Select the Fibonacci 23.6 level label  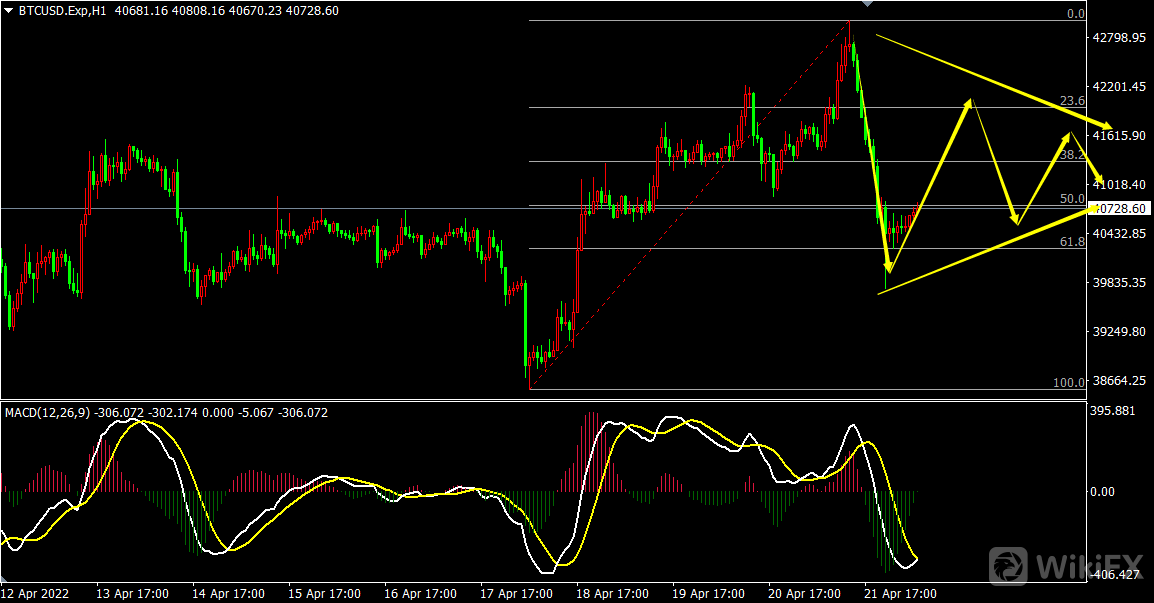tap(1072, 101)
